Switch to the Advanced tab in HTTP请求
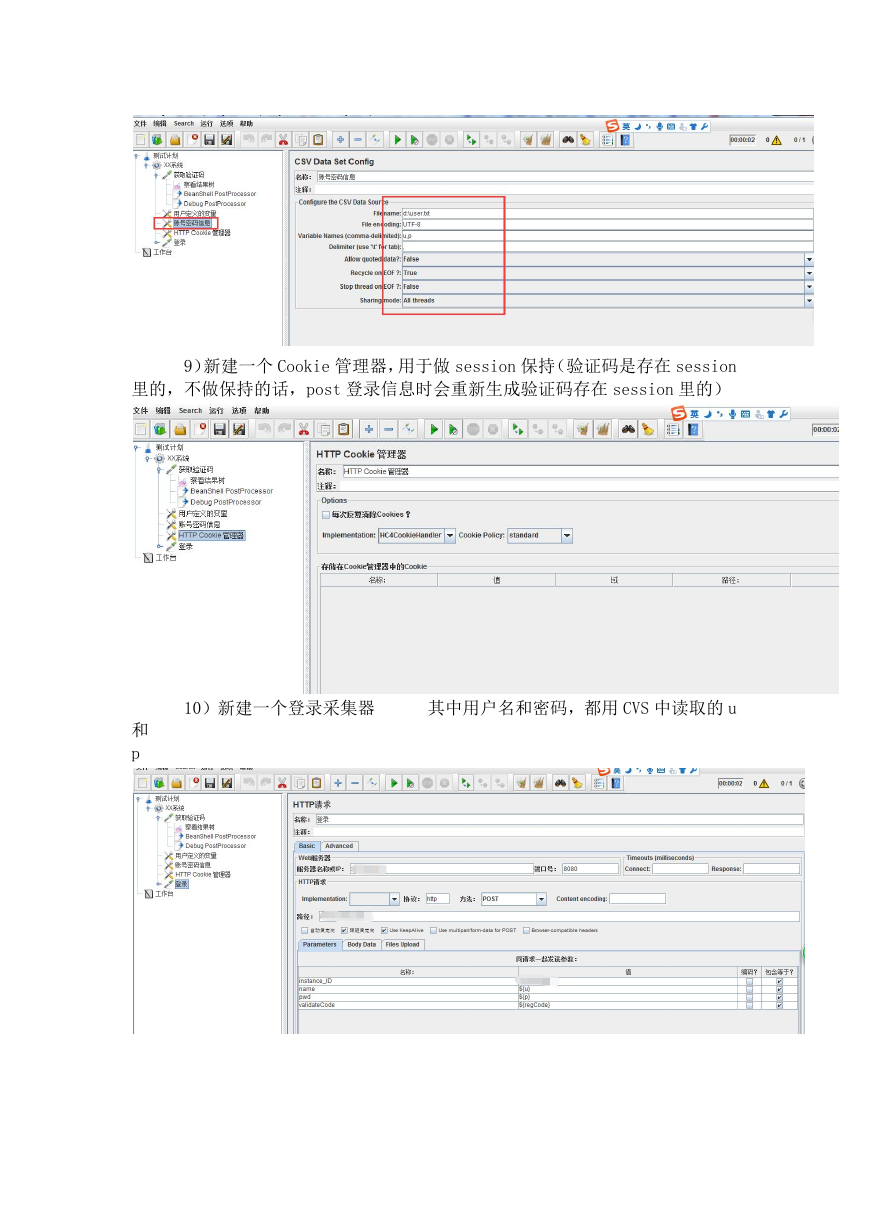 [x=339, y=846]
